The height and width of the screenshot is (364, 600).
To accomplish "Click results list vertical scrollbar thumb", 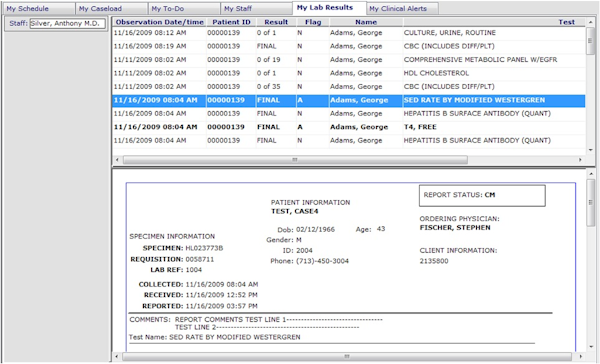I will pyautogui.click(x=590, y=41).
